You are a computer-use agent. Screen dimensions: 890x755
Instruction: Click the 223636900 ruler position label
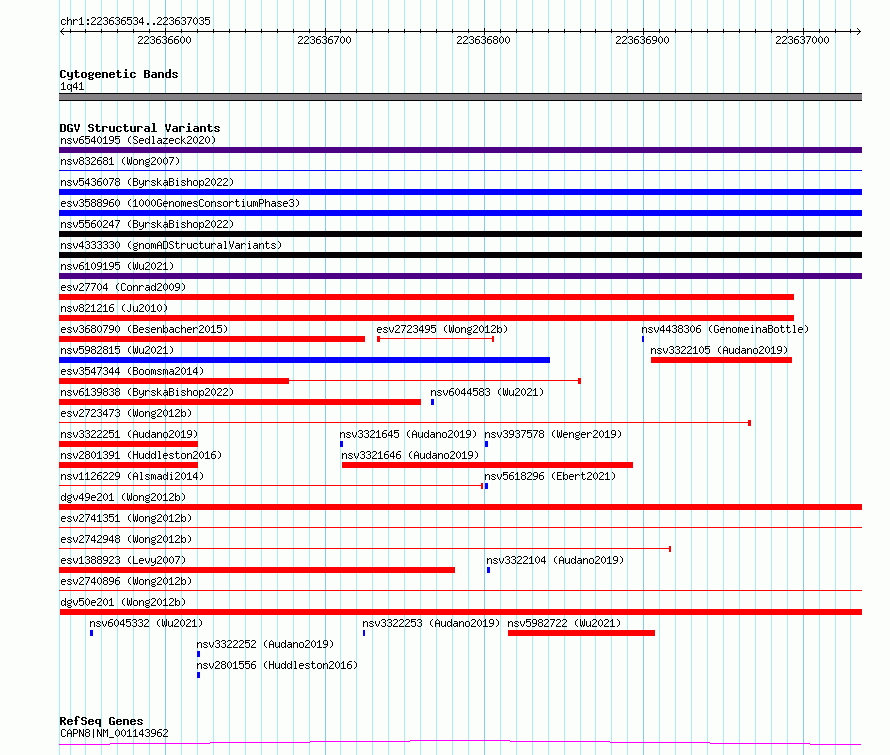pos(643,40)
